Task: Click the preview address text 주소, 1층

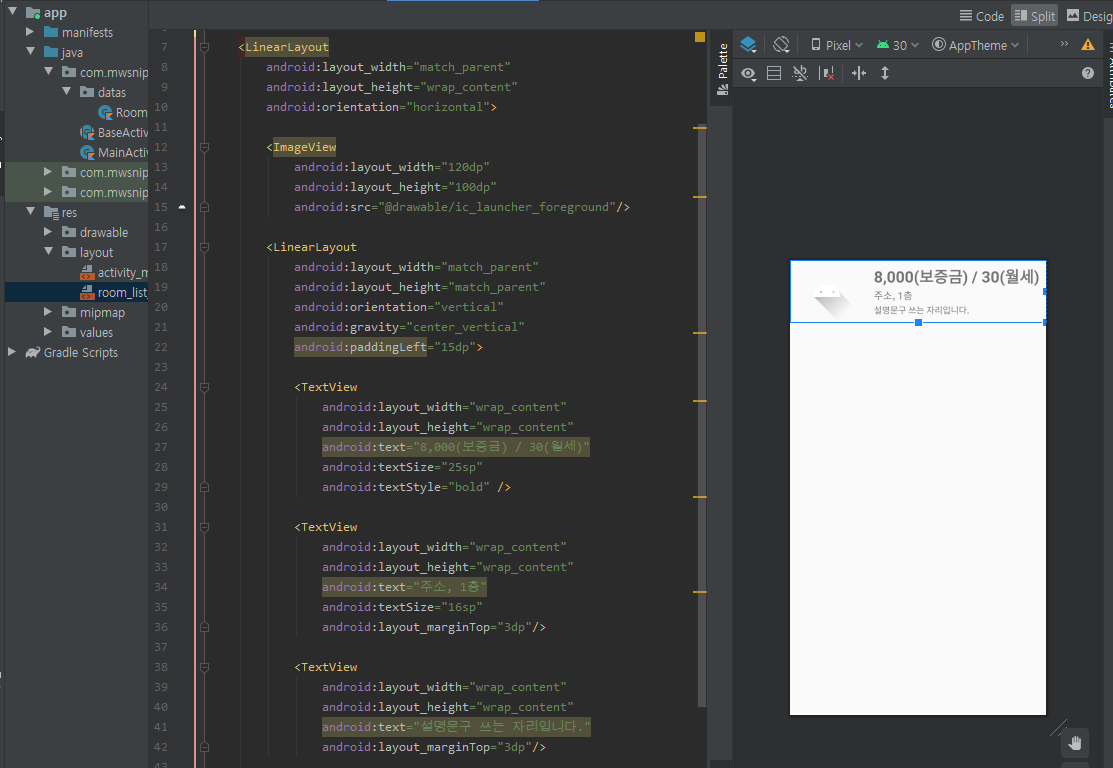Action: coord(892,295)
